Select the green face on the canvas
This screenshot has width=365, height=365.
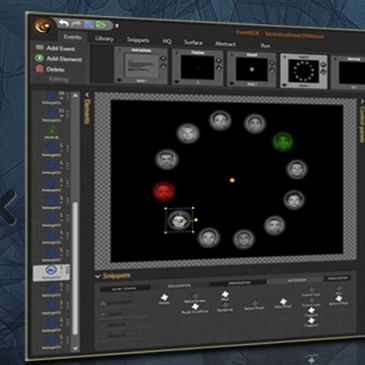283,141
